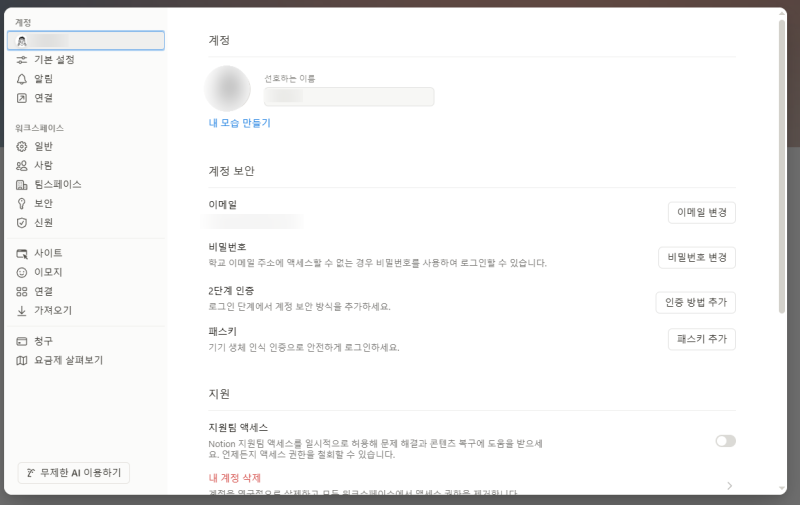Click the people icon beside 사람
This screenshot has height=505, width=800.
21,165
